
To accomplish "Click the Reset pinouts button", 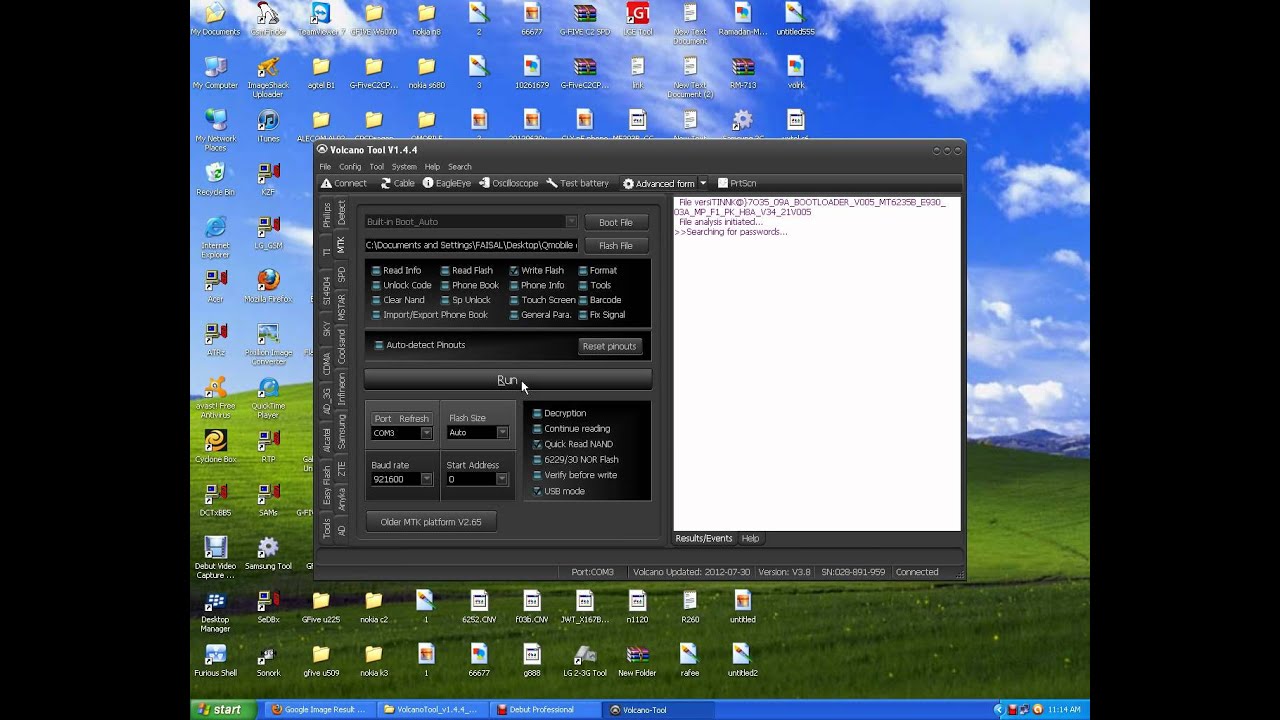I will pos(609,346).
